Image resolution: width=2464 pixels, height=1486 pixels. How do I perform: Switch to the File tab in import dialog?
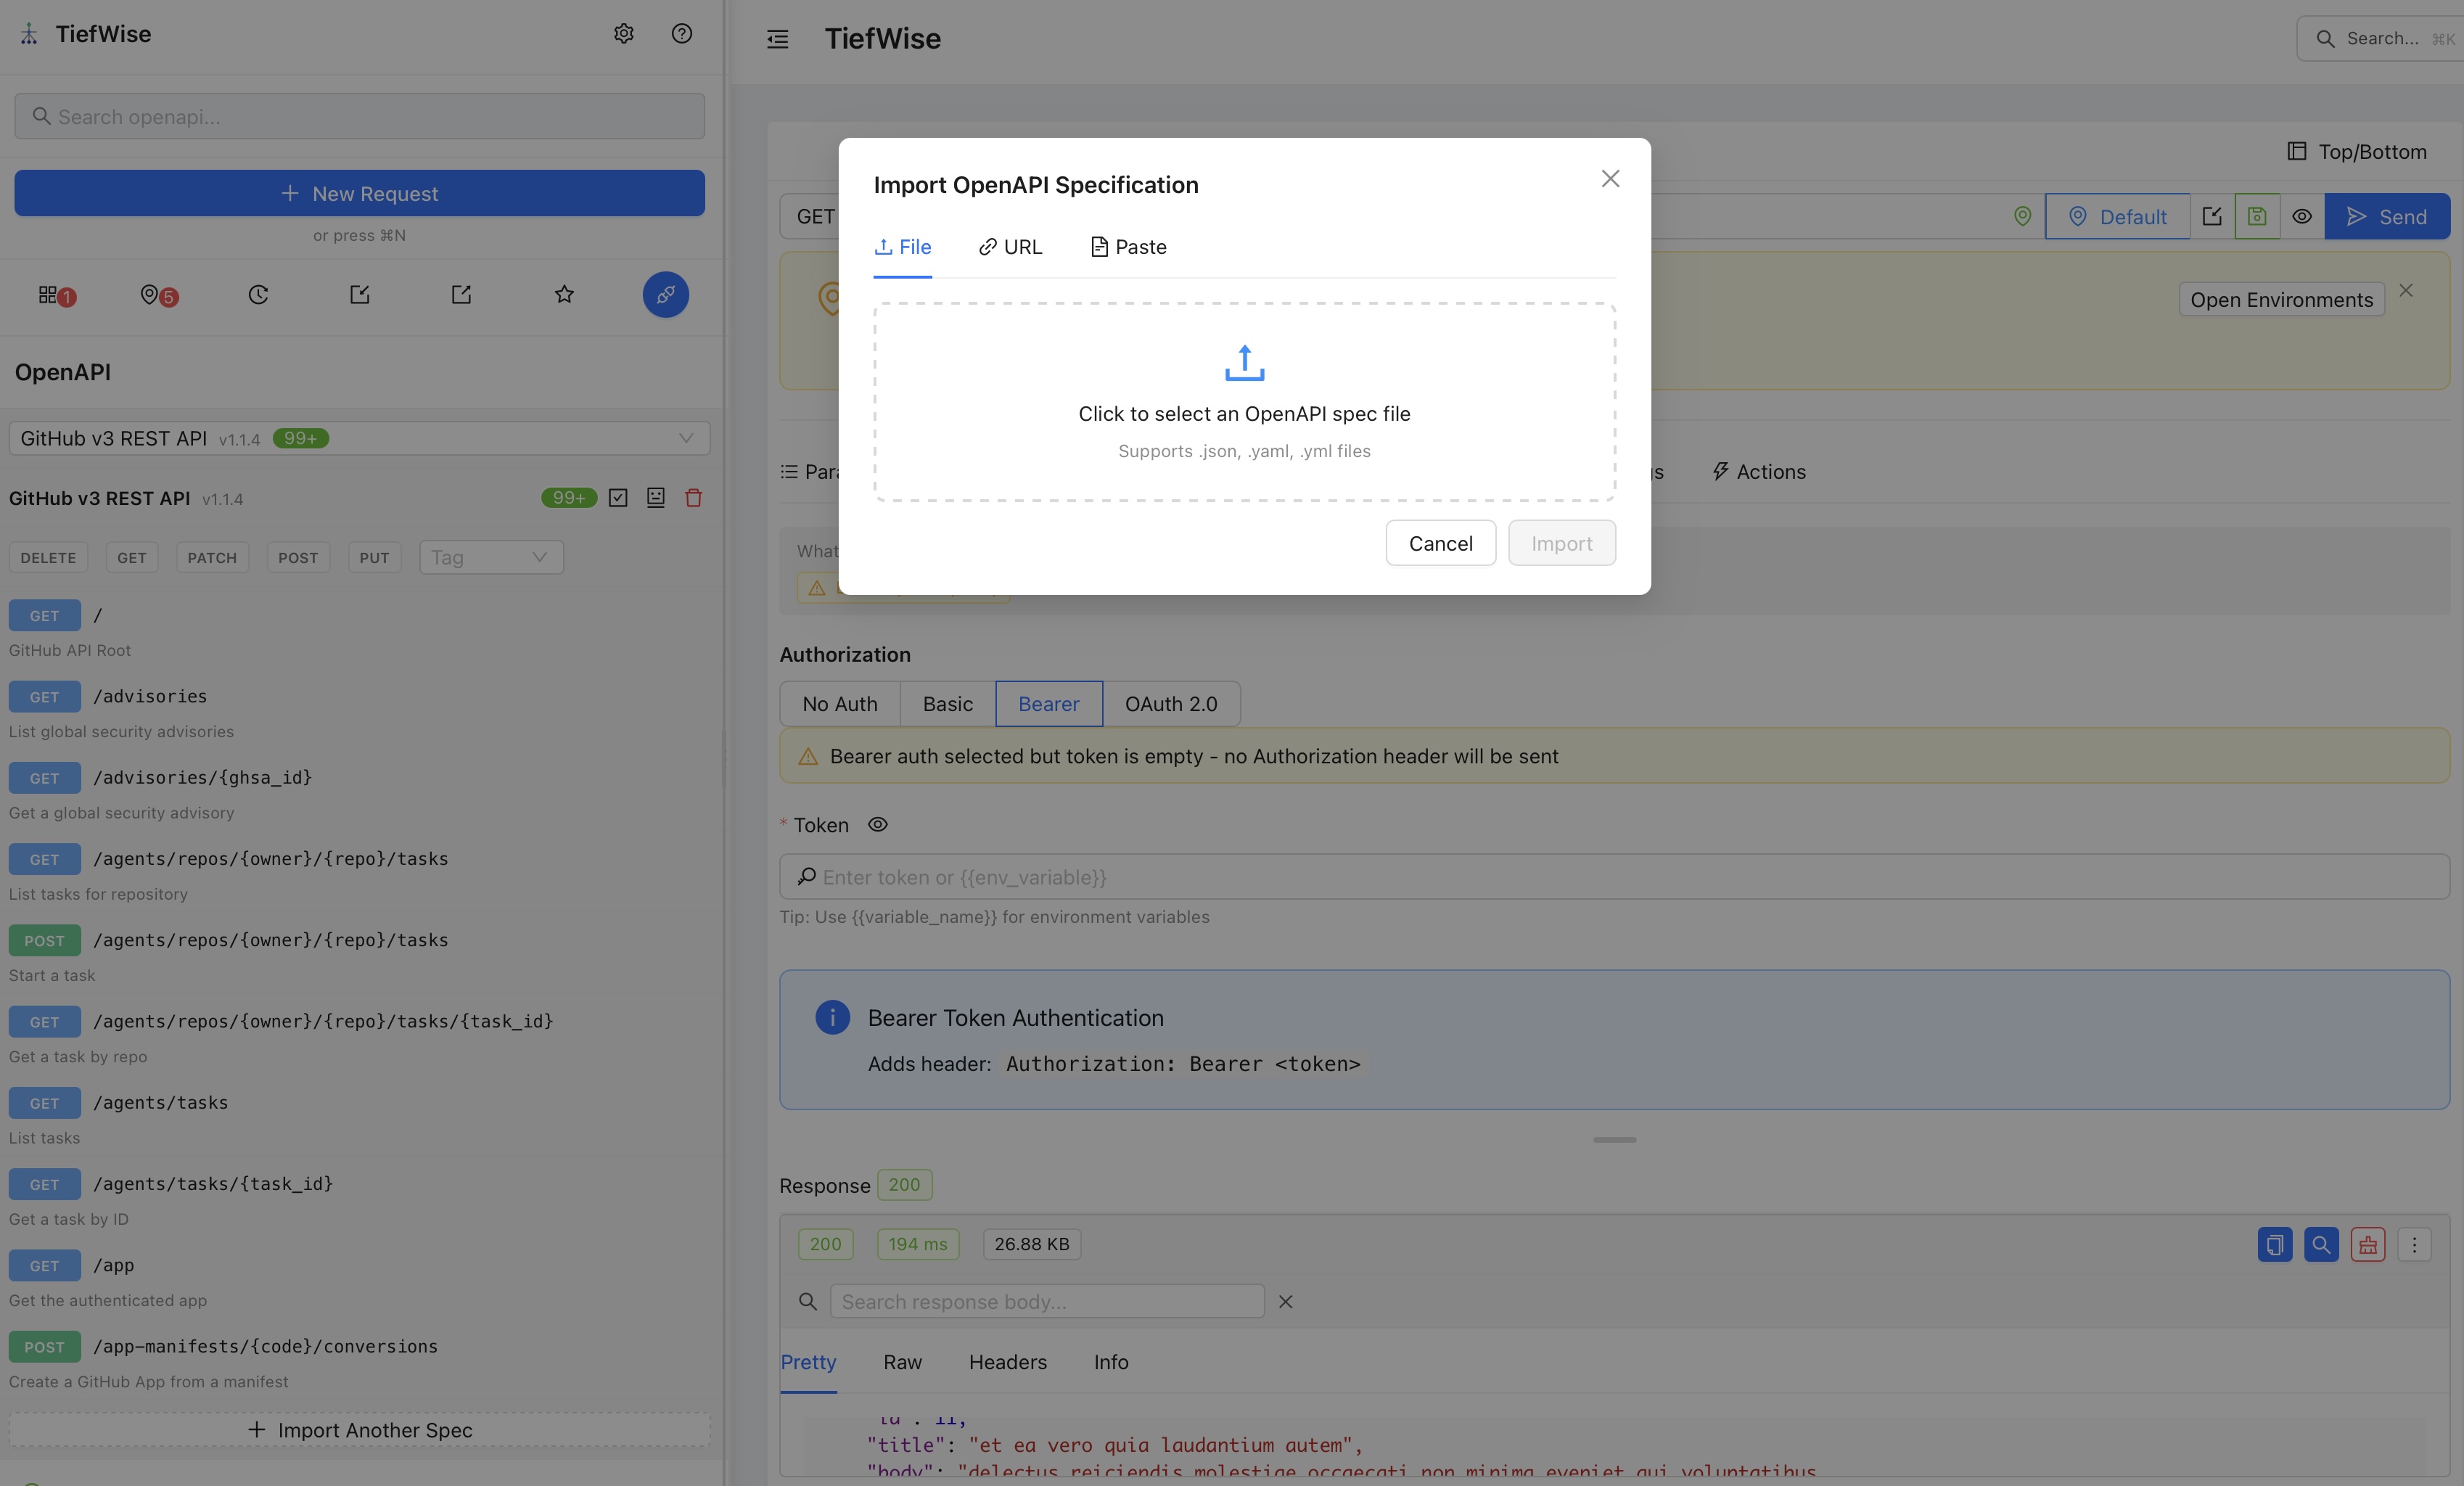tap(902, 247)
